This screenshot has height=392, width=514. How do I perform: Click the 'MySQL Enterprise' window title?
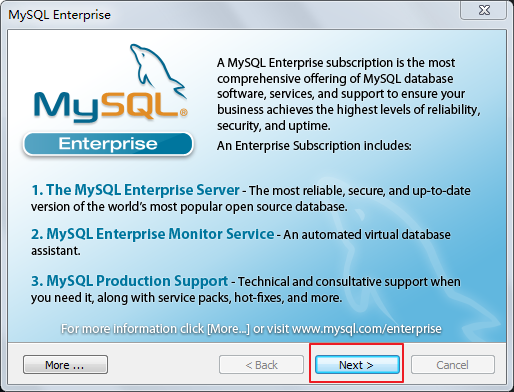tap(60, 15)
